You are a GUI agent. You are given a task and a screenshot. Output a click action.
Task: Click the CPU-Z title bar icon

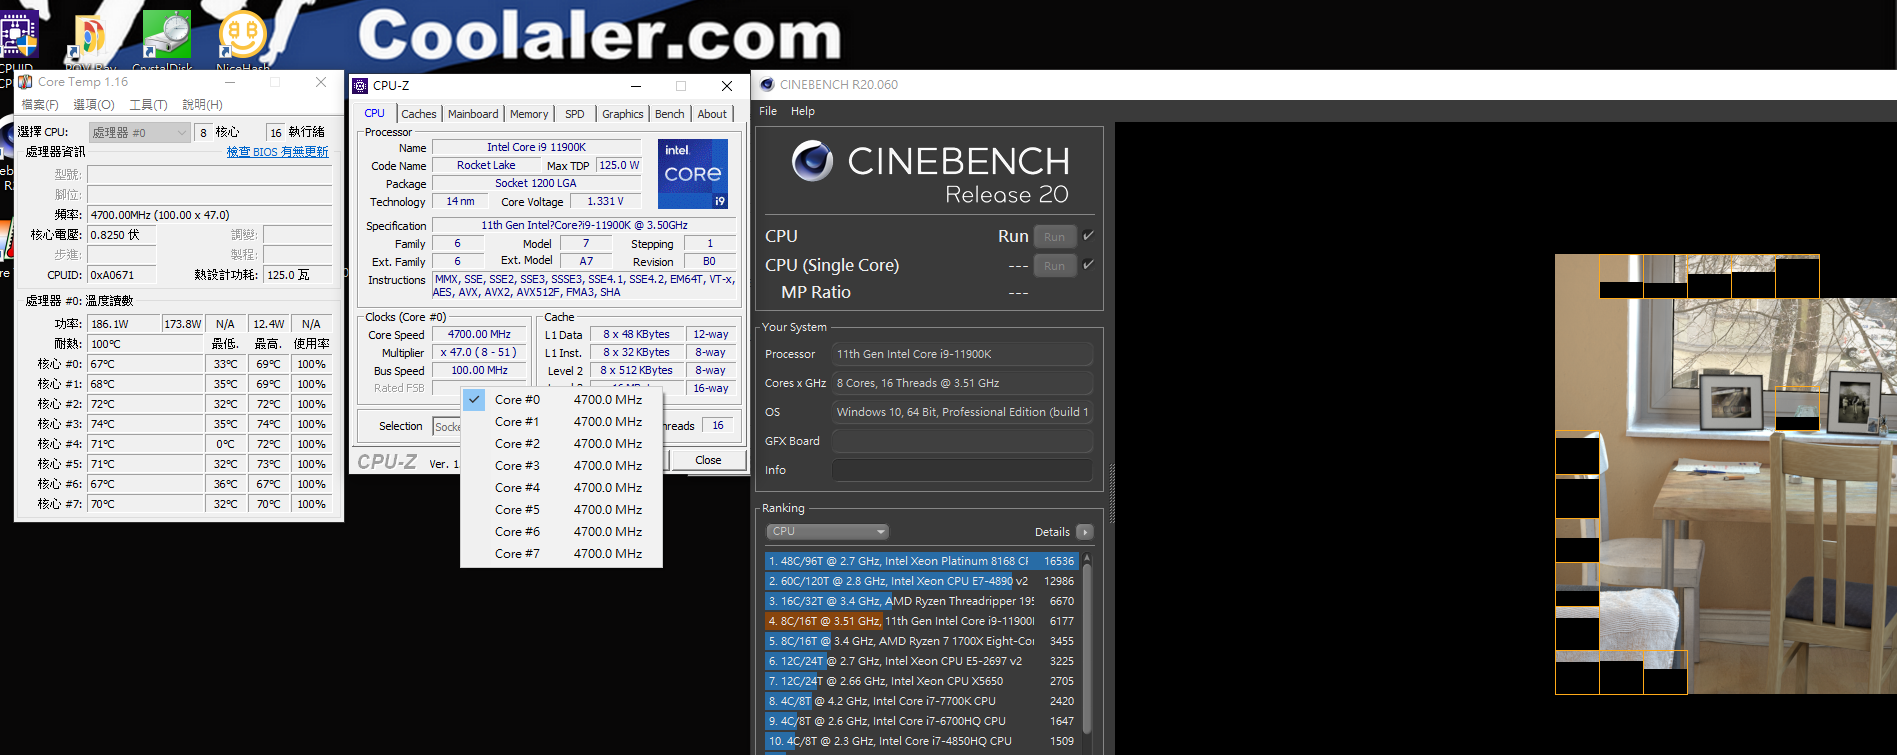[x=360, y=86]
